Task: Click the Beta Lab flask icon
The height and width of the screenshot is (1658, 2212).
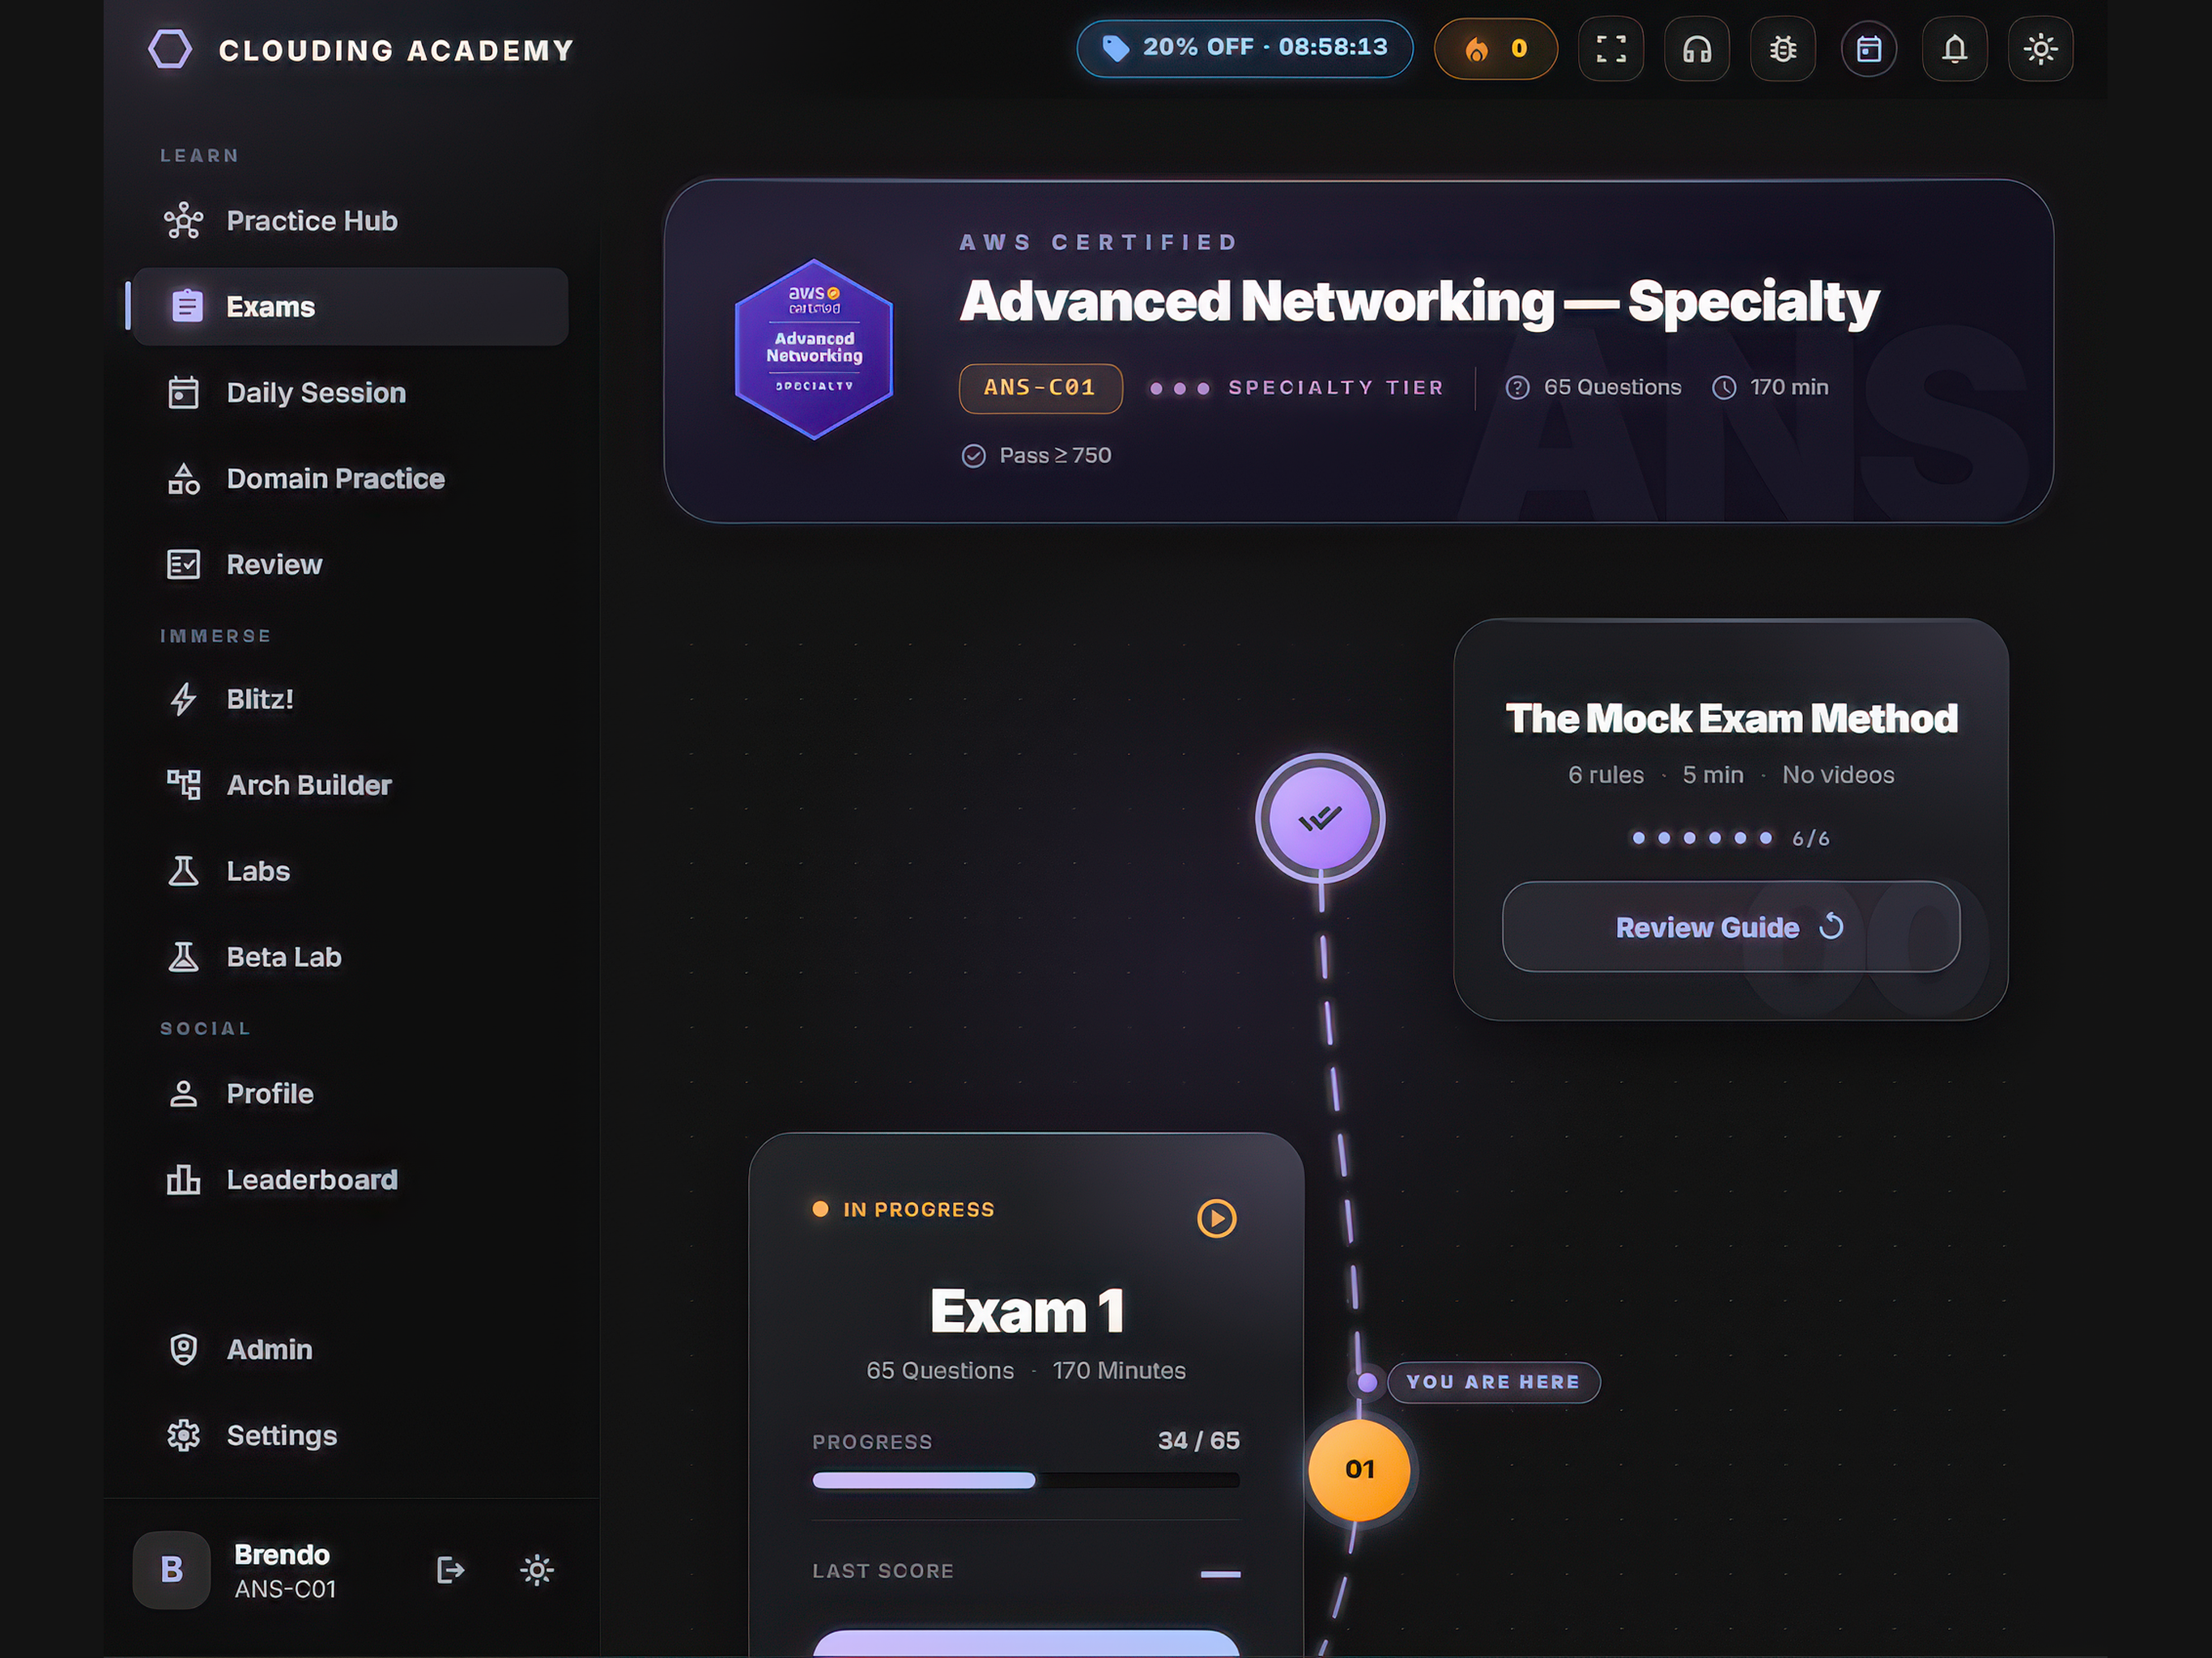Action: click(x=183, y=957)
